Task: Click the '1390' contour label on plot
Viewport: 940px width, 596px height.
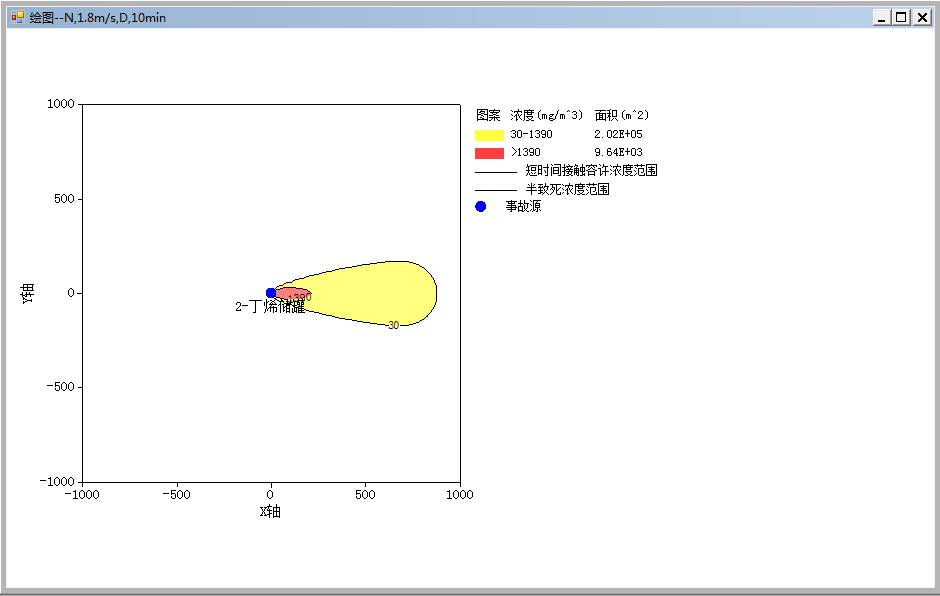Action: [x=300, y=297]
